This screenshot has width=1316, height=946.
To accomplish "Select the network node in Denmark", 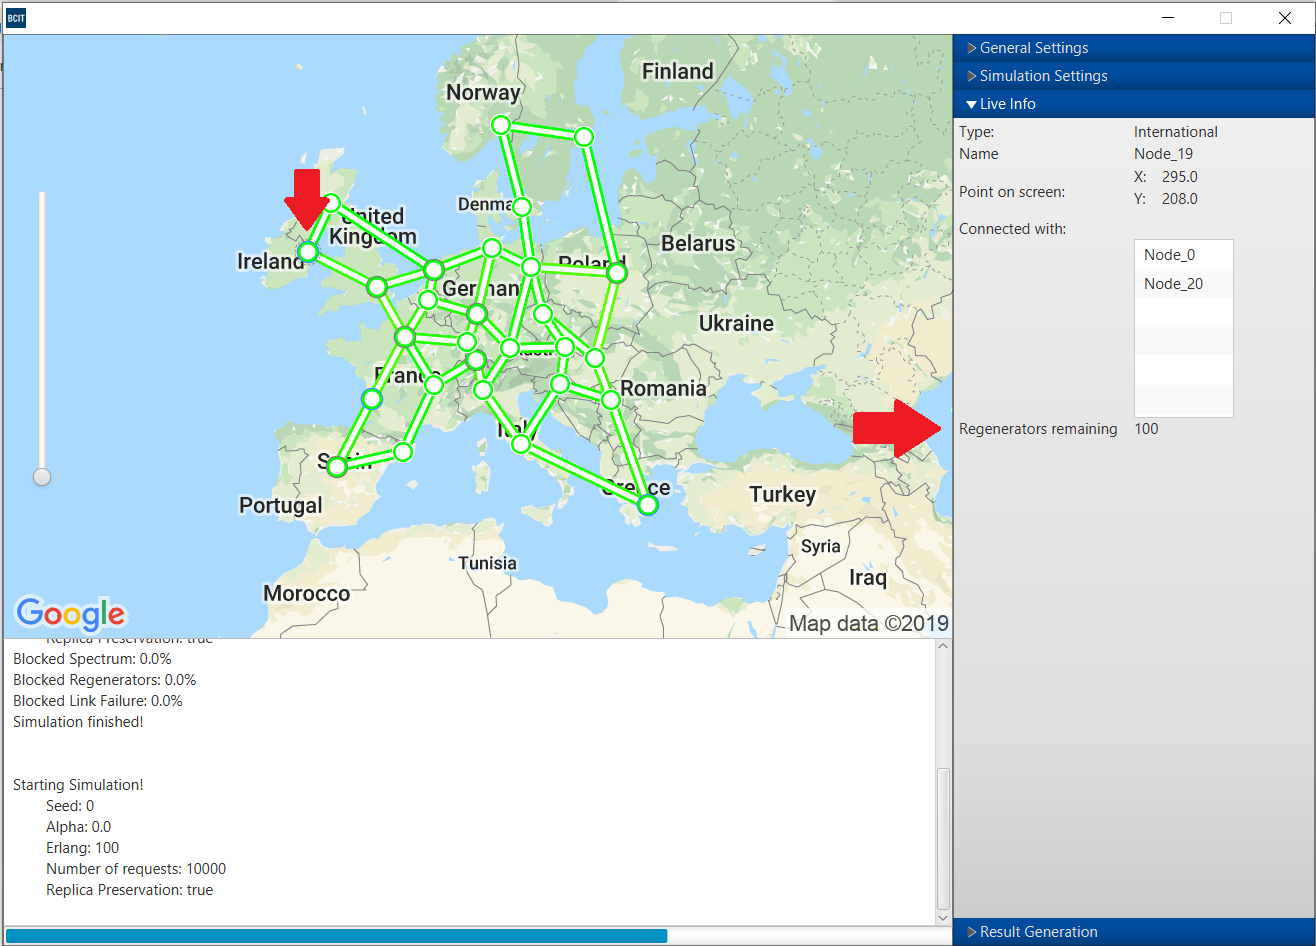I will [x=521, y=206].
